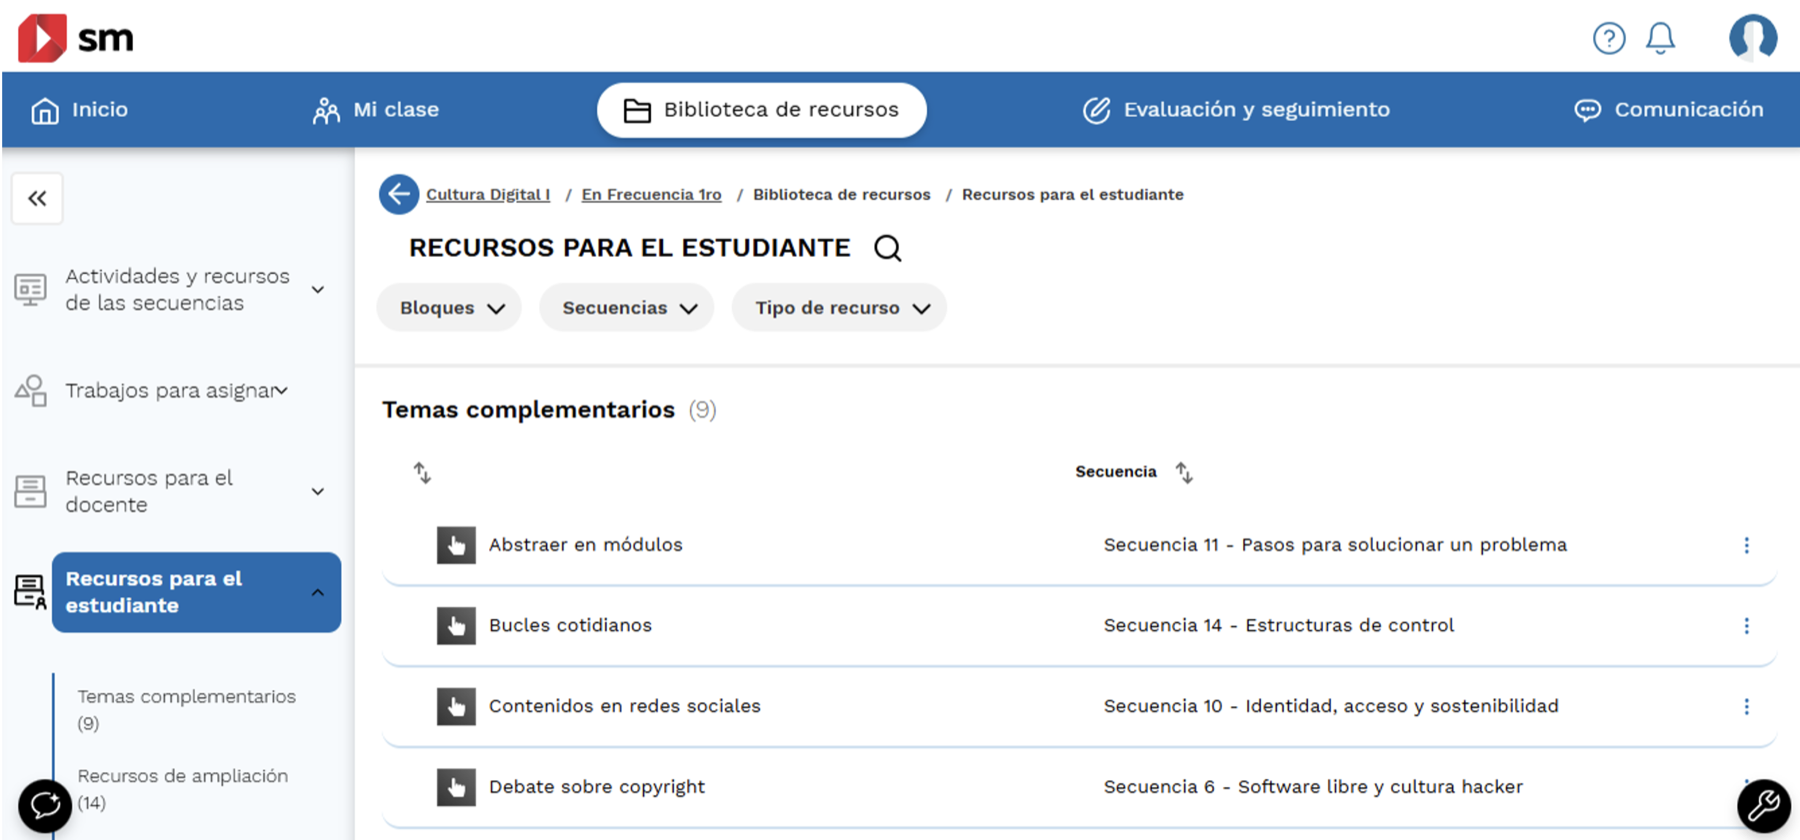Click icon beside Debate sobre copyright

tap(456, 787)
